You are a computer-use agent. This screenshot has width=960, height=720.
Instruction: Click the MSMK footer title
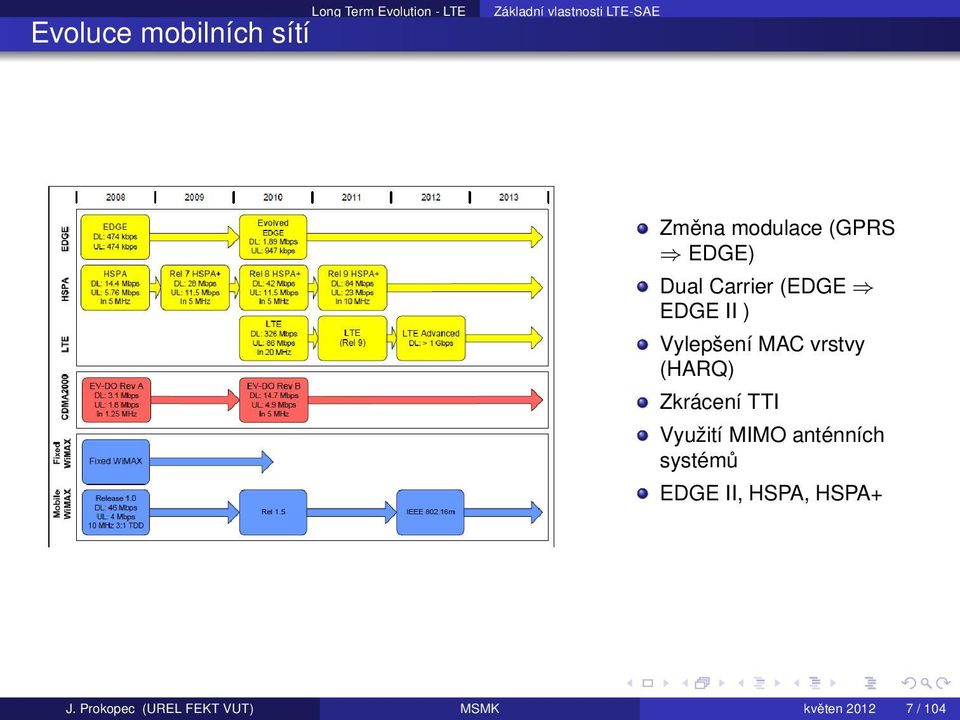(x=479, y=708)
